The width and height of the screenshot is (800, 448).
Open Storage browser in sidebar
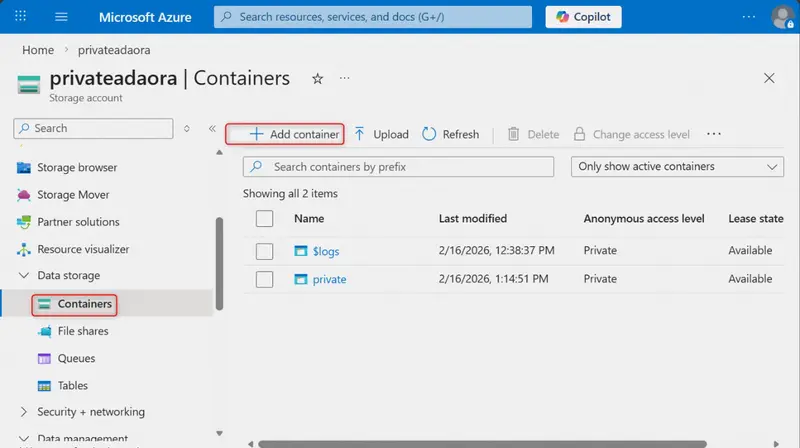pos(77,167)
